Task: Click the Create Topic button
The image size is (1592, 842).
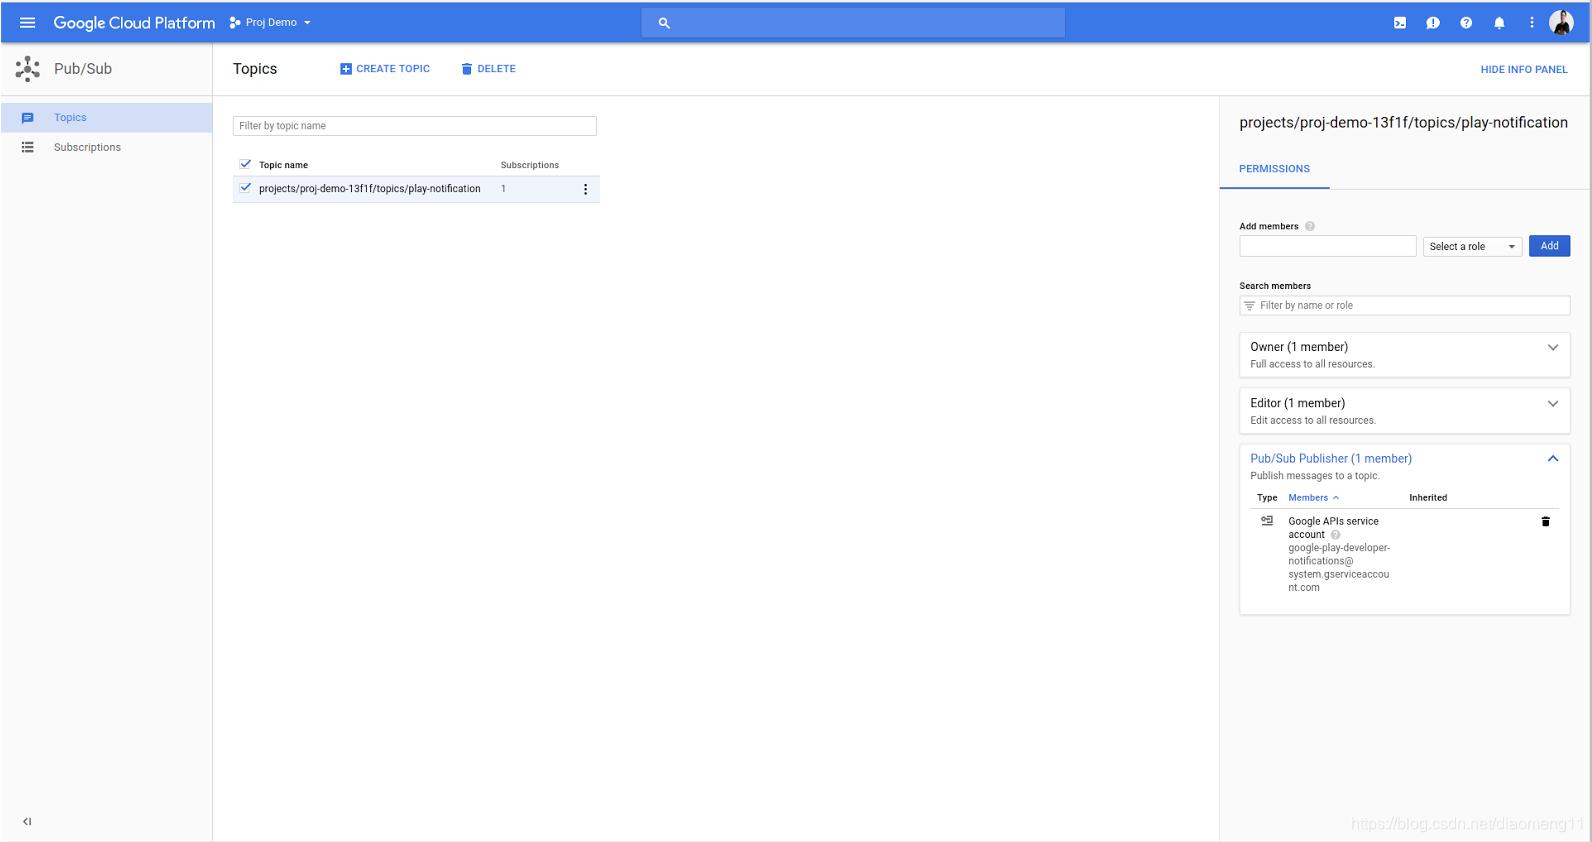Action: click(x=385, y=69)
